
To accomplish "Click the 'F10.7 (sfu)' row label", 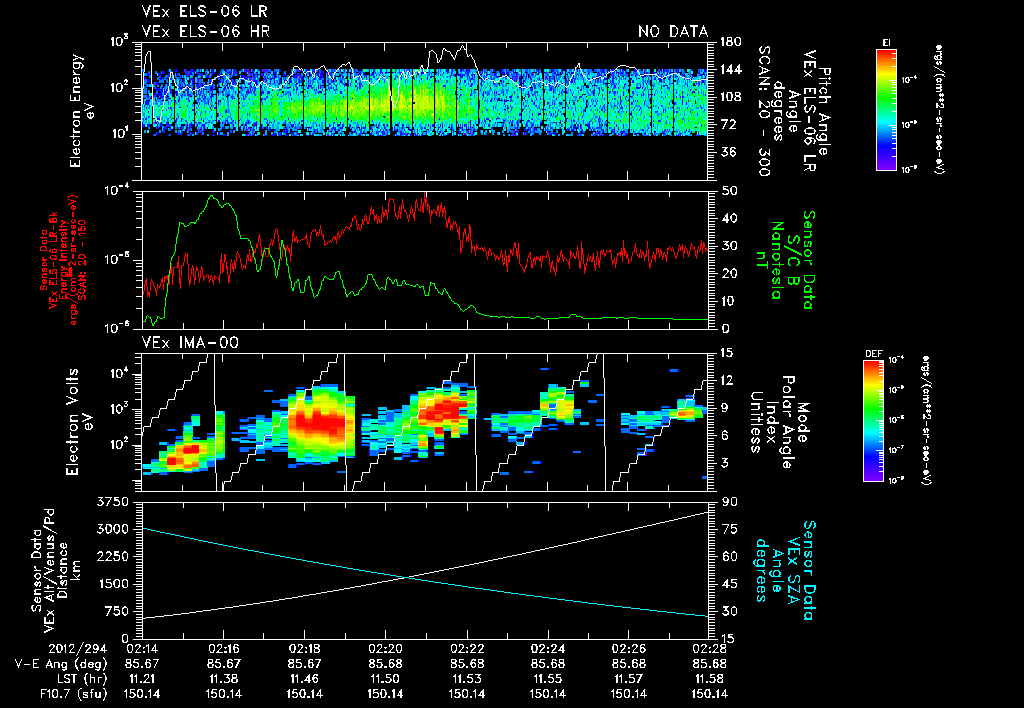I will 72,694.
